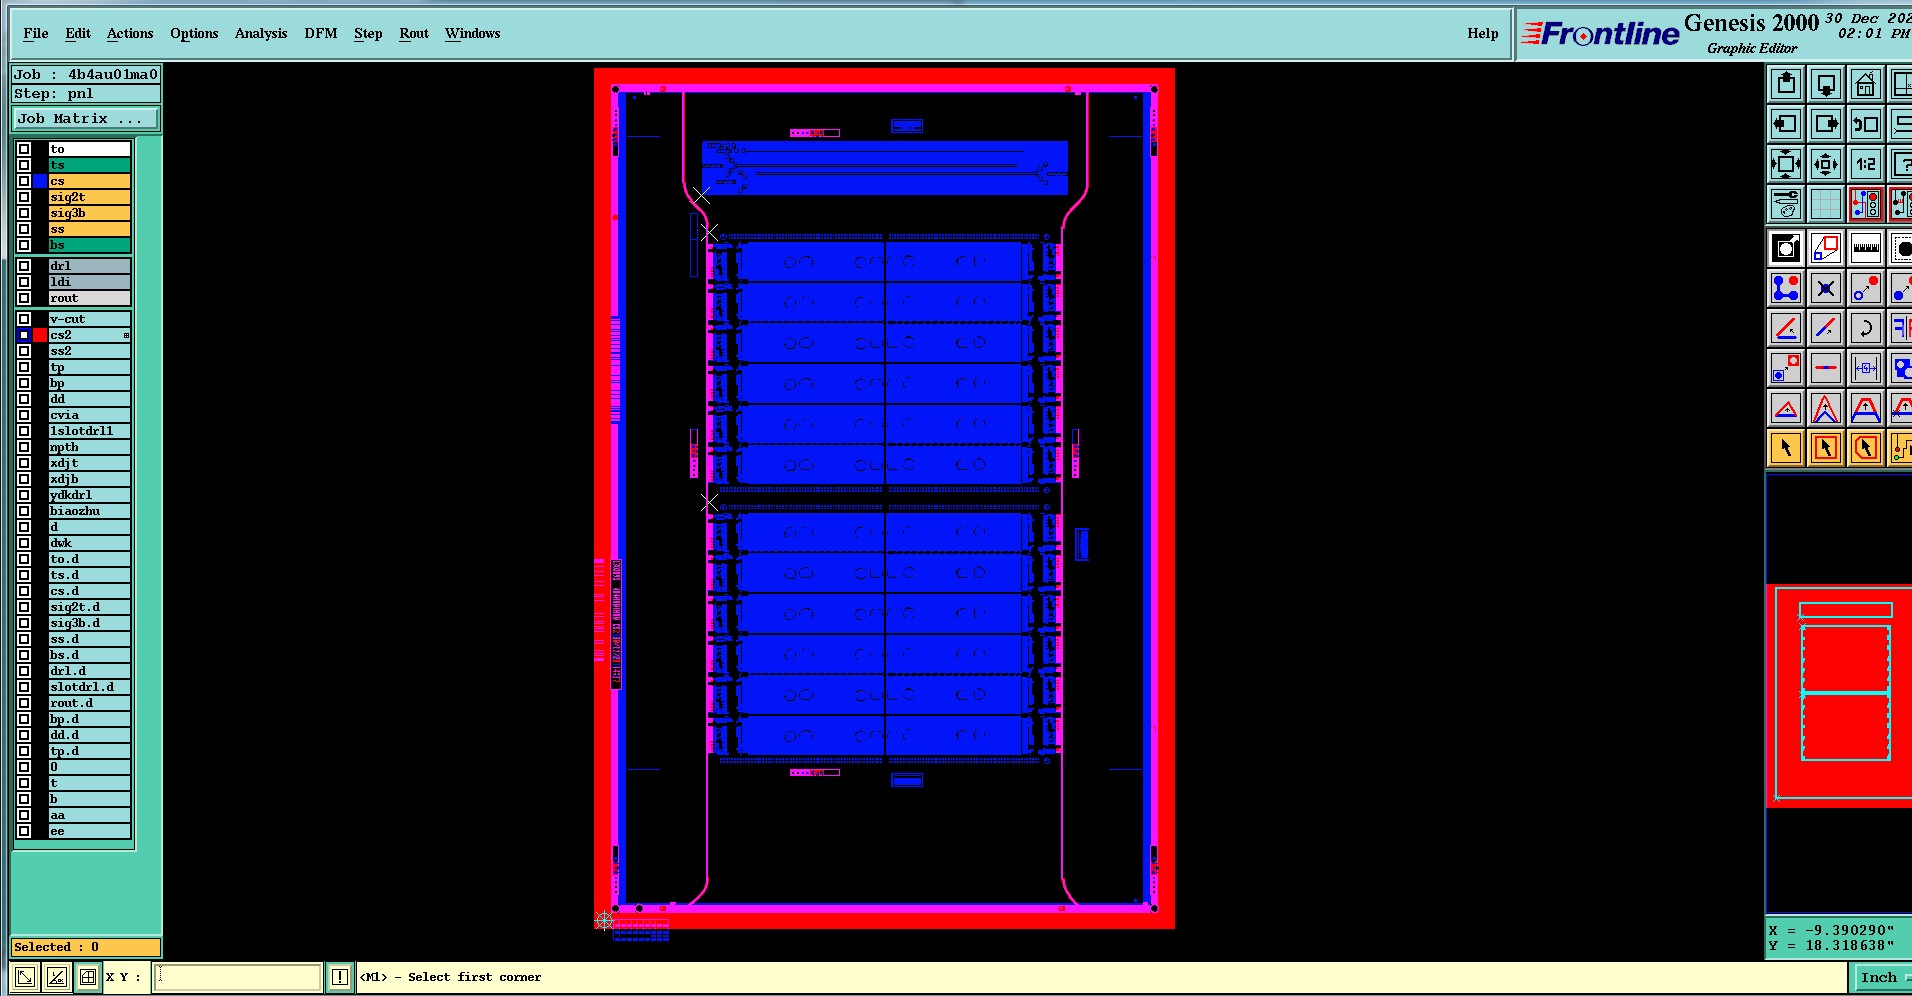This screenshot has width=1912, height=996.
Task: Open the Windows menu
Action: tap(472, 33)
